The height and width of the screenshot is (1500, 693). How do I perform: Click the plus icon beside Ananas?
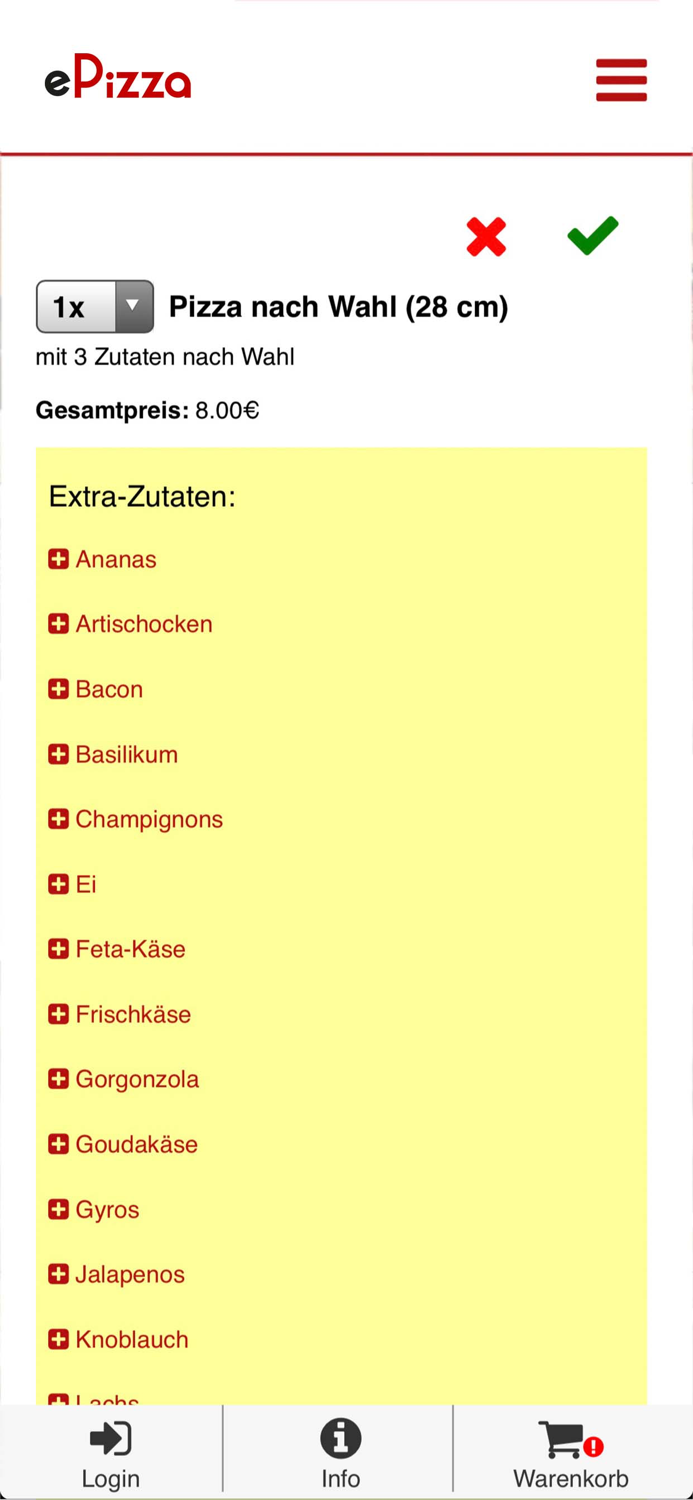59,559
